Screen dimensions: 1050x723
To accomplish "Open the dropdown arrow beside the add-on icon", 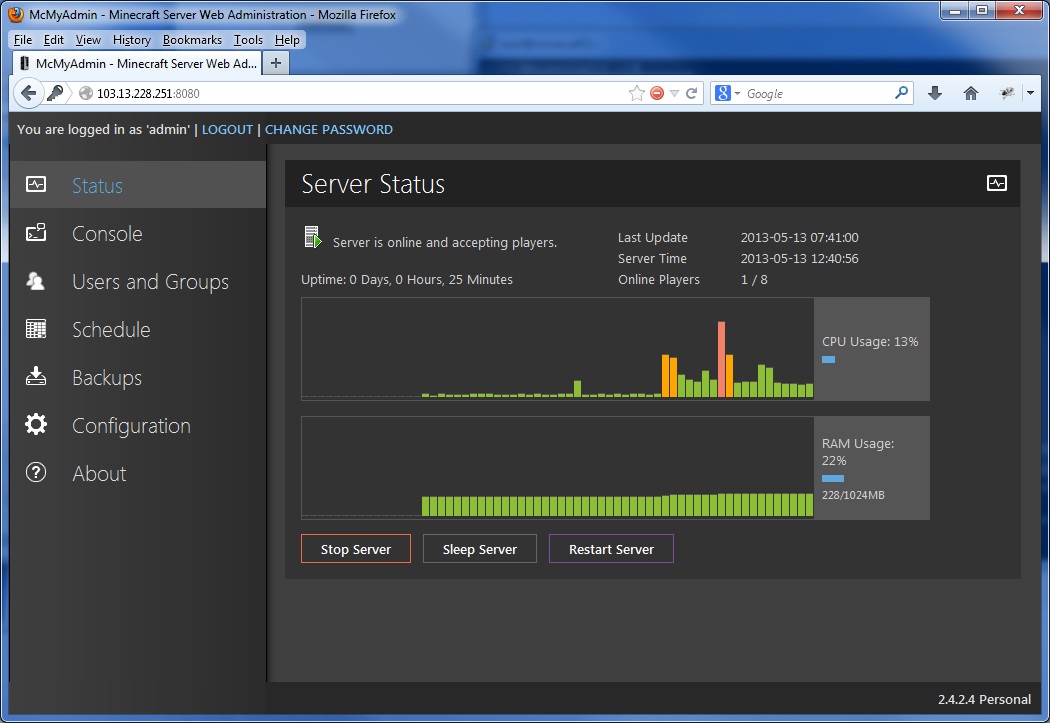I will [1031, 93].
